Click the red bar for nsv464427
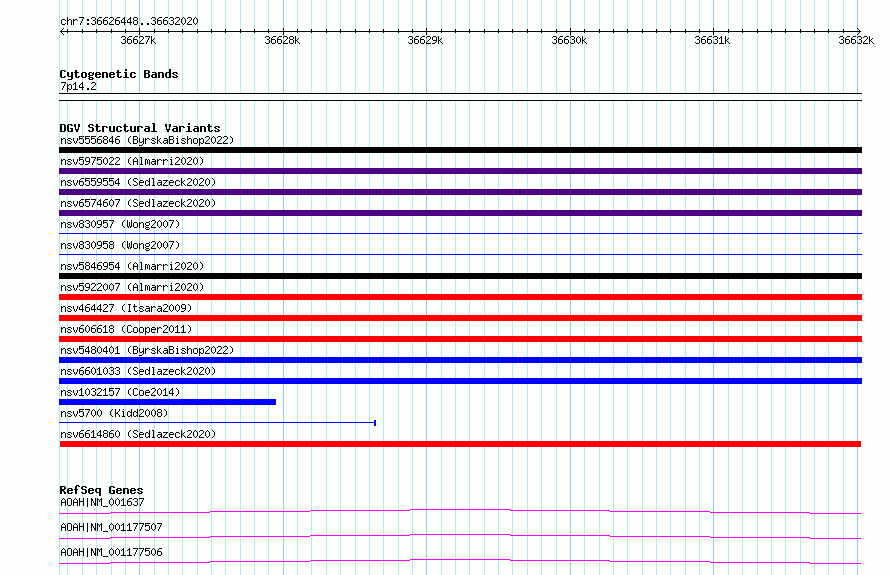 460,318
